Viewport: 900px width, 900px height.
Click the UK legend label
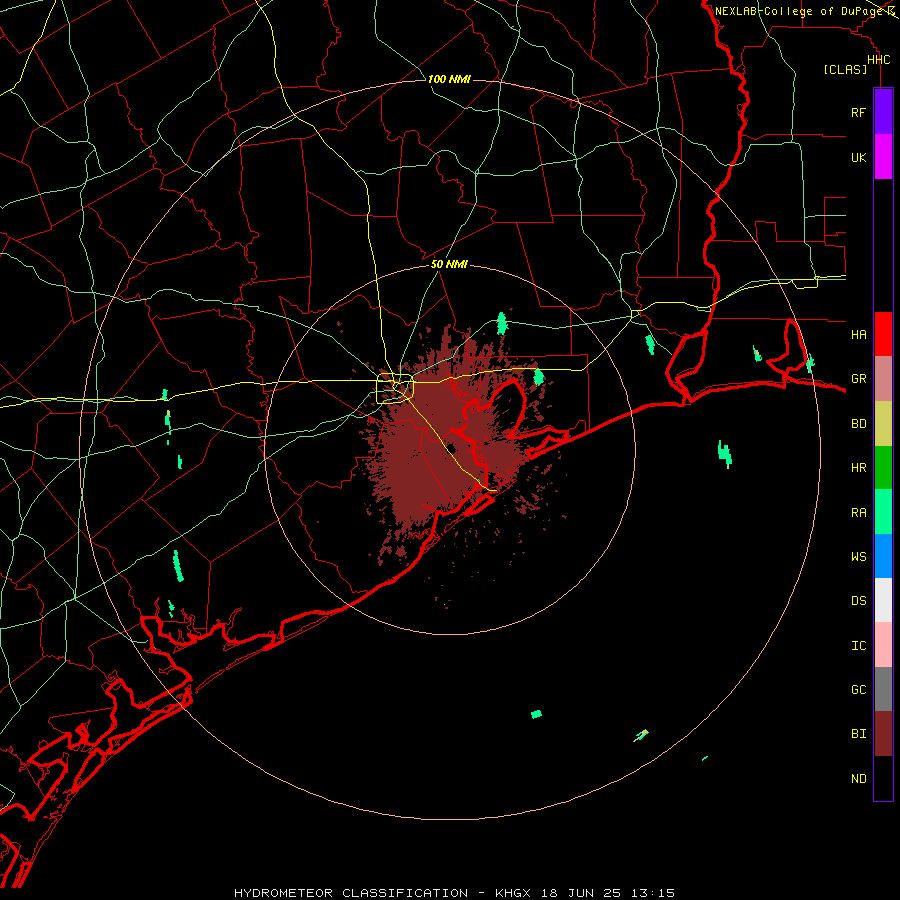858,157
